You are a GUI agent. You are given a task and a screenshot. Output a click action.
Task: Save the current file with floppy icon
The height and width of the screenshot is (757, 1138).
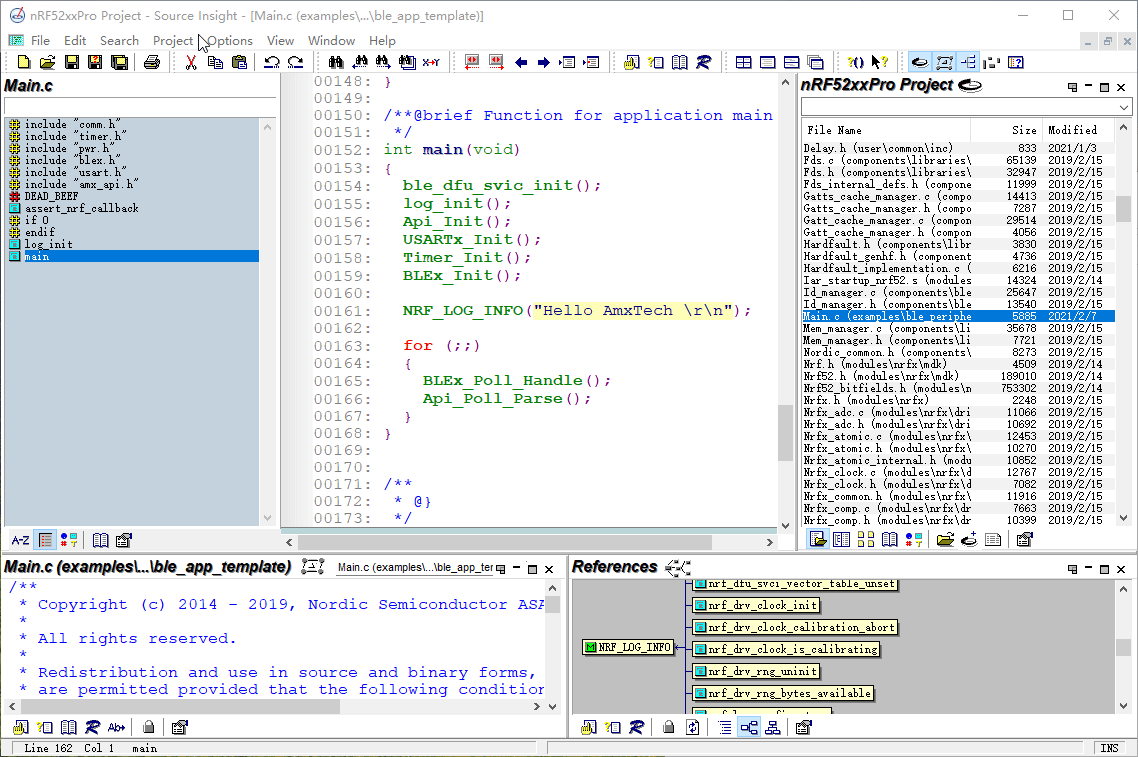tap(72, 62)
